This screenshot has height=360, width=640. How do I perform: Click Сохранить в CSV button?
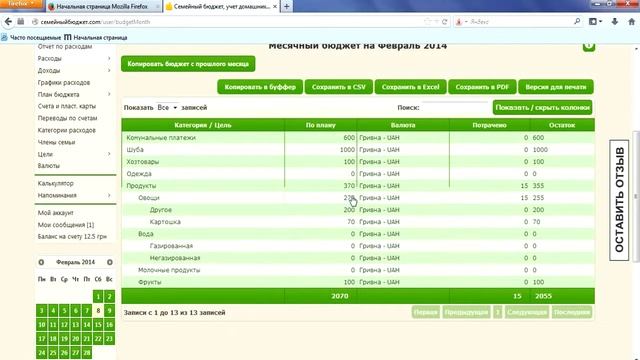tap(339, 87)
